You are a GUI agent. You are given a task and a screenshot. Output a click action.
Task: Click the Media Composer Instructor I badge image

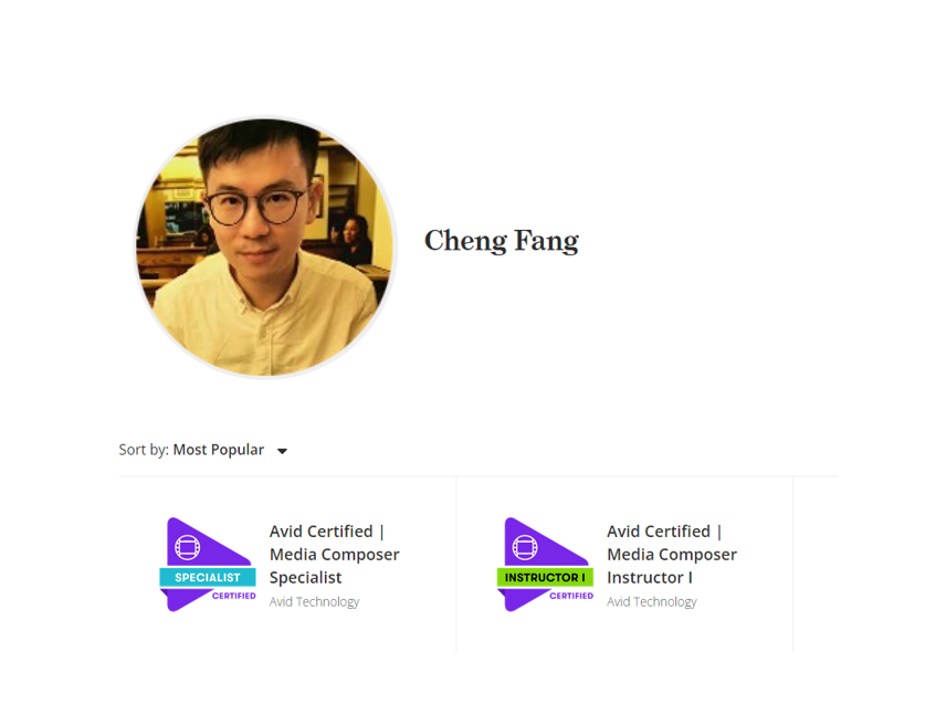coord(545,564)
